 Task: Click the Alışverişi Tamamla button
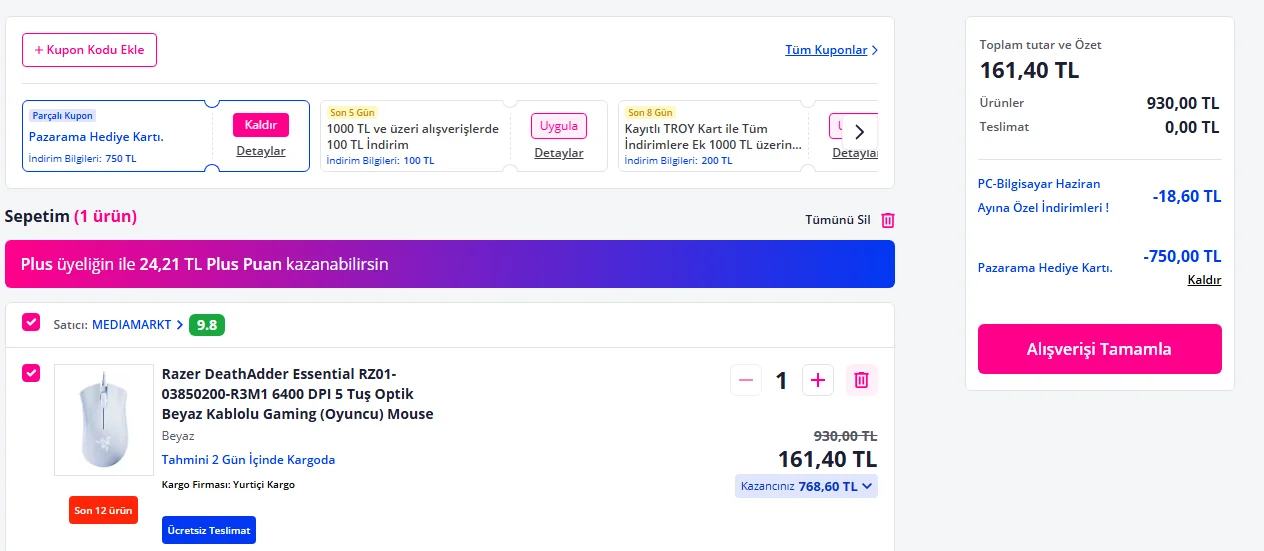click(1099, 349)
